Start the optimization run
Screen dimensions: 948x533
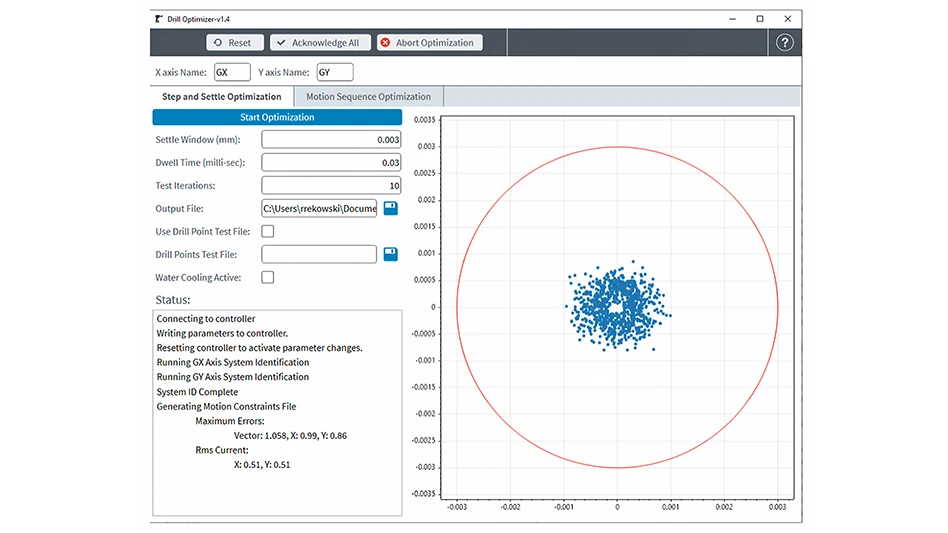(x=277, y=117)
